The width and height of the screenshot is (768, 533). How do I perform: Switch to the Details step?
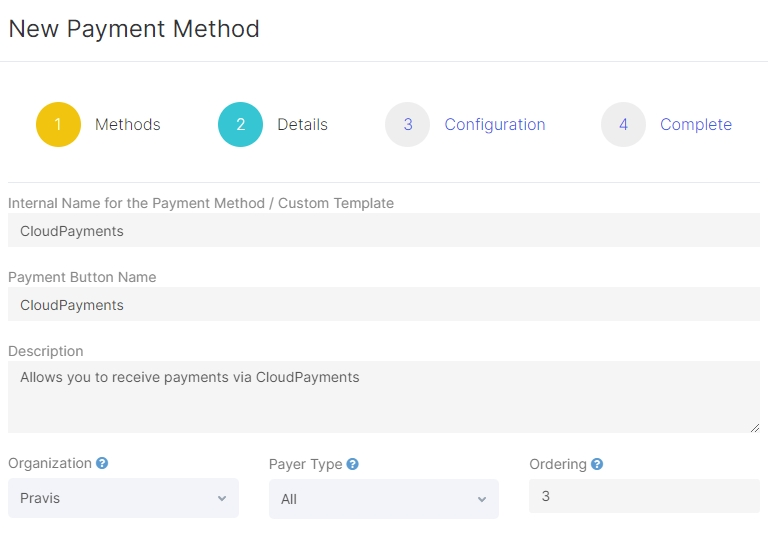tap(302, 125)
